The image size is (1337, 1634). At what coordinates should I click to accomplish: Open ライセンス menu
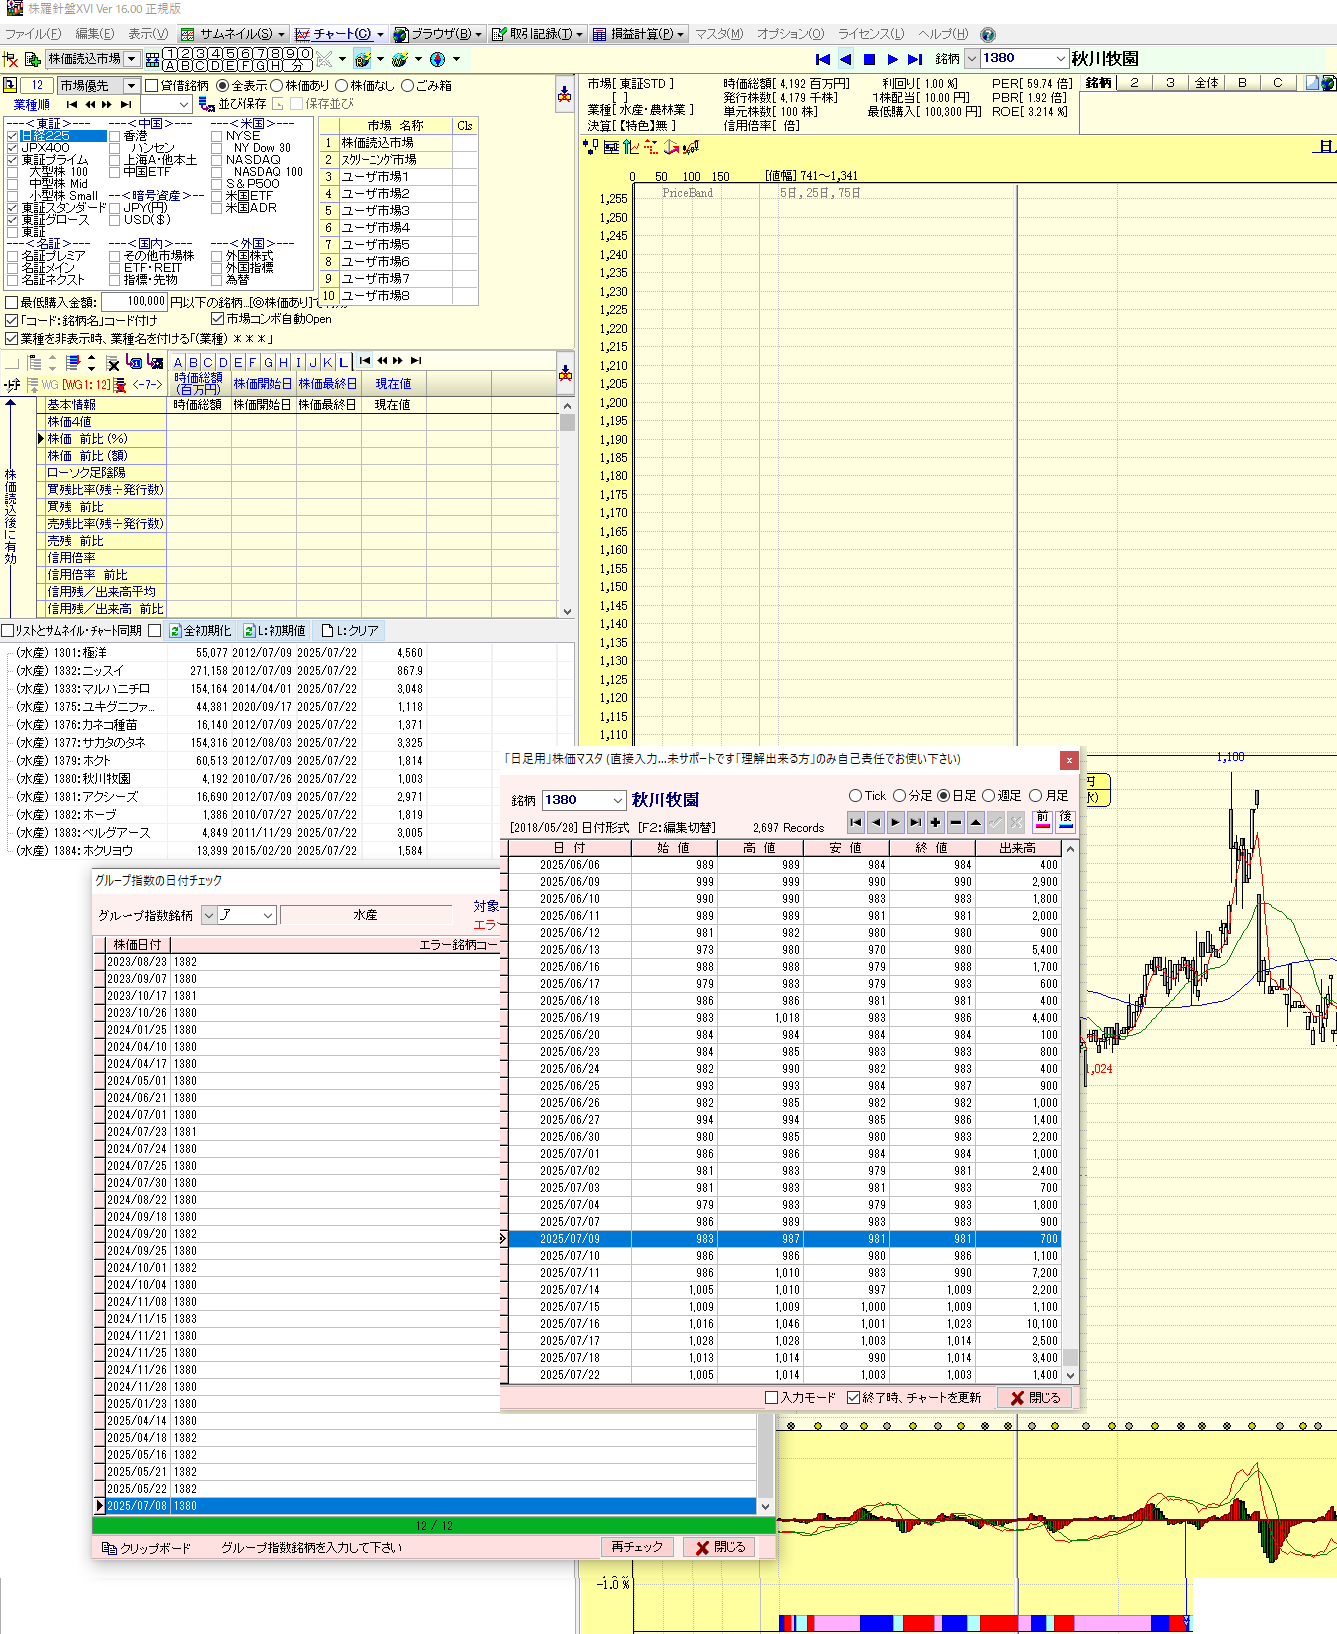pos(871,34)
